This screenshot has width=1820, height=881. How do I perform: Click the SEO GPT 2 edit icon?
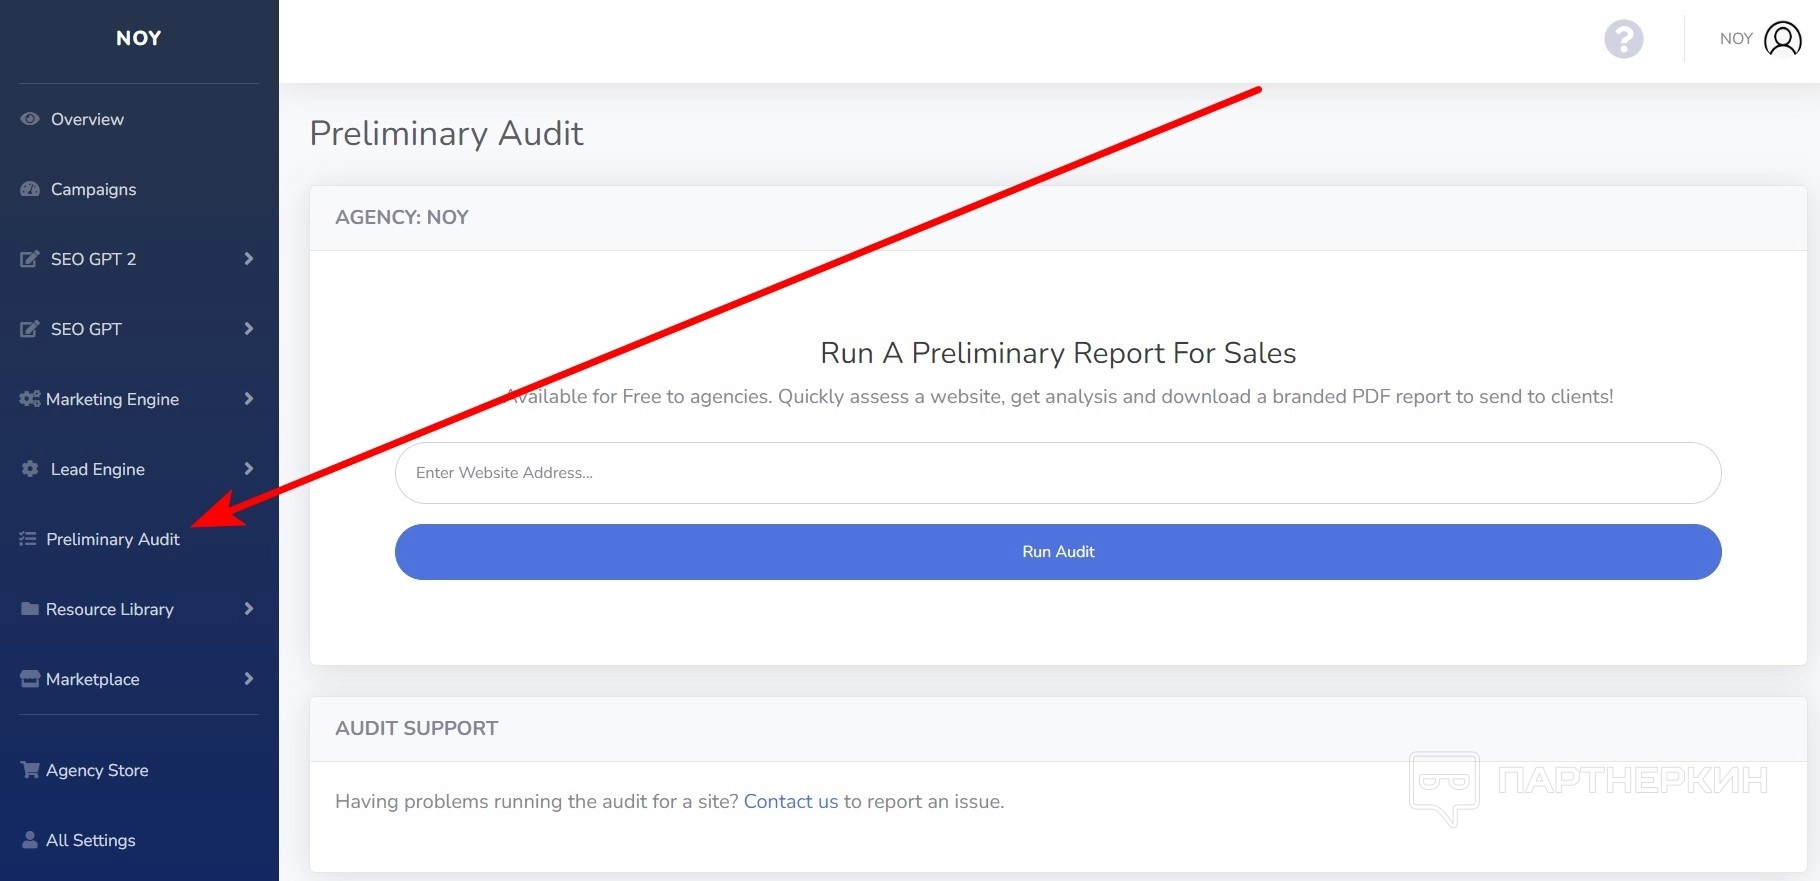(x=30, y=259)
